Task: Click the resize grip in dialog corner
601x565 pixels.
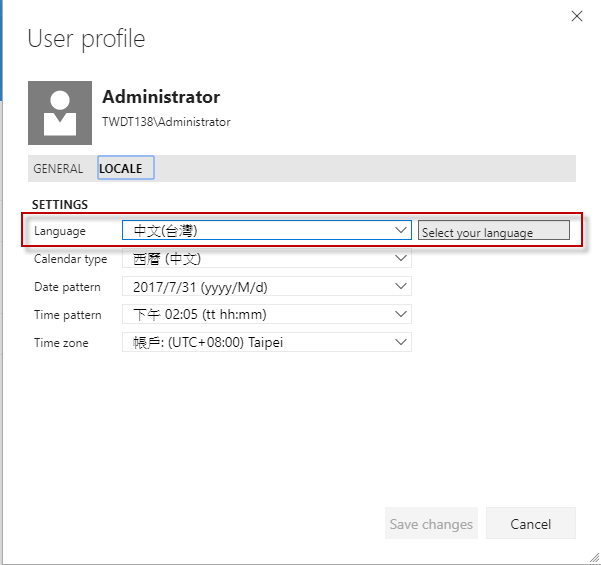Action: tap(594, 557)
